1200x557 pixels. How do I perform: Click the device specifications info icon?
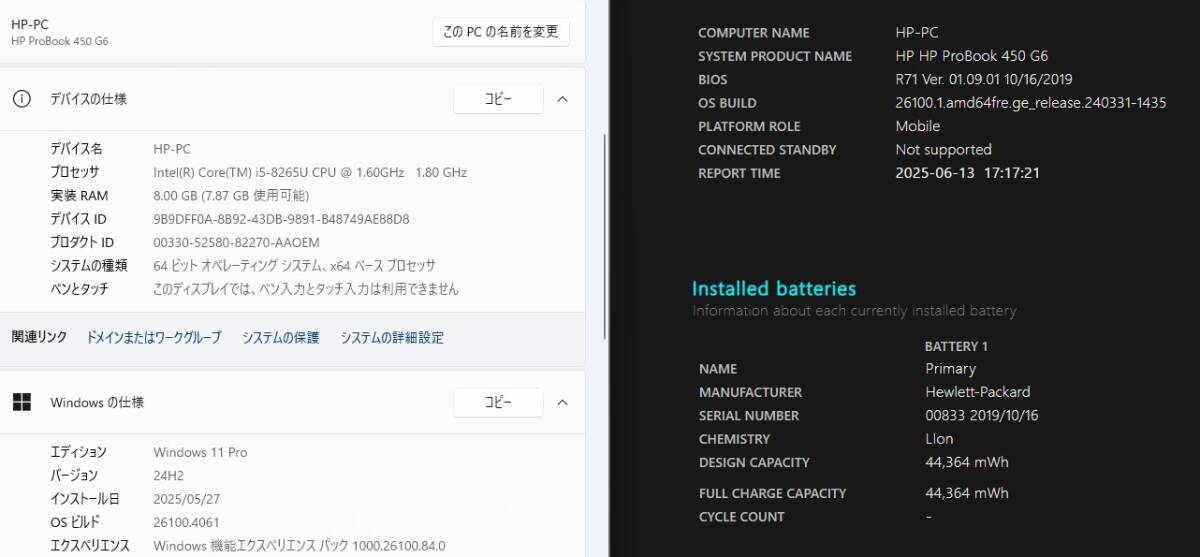pyautogui.click(x=21, y=99)
